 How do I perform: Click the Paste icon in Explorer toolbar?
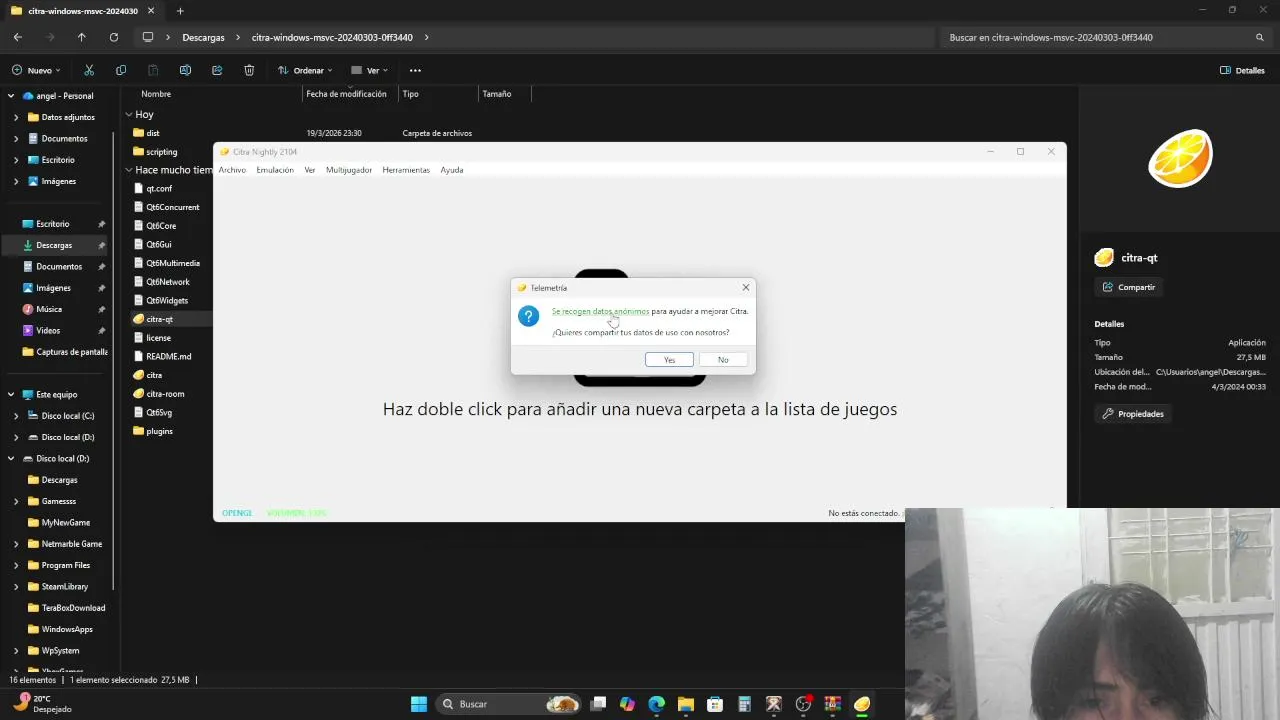153,70
